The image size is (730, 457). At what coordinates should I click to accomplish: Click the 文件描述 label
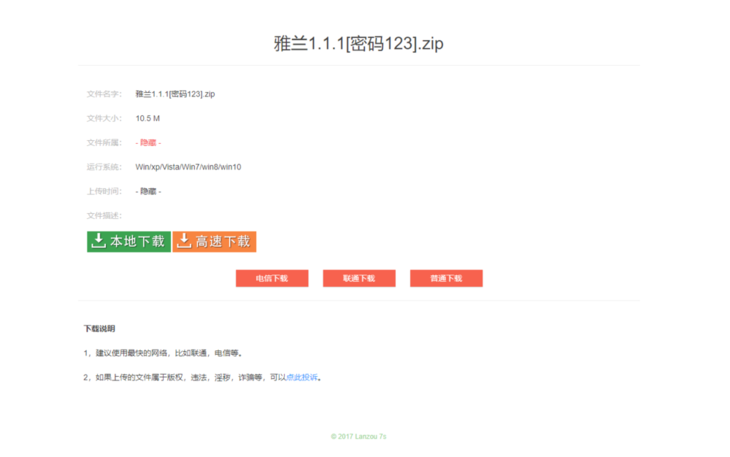(104, 215)
